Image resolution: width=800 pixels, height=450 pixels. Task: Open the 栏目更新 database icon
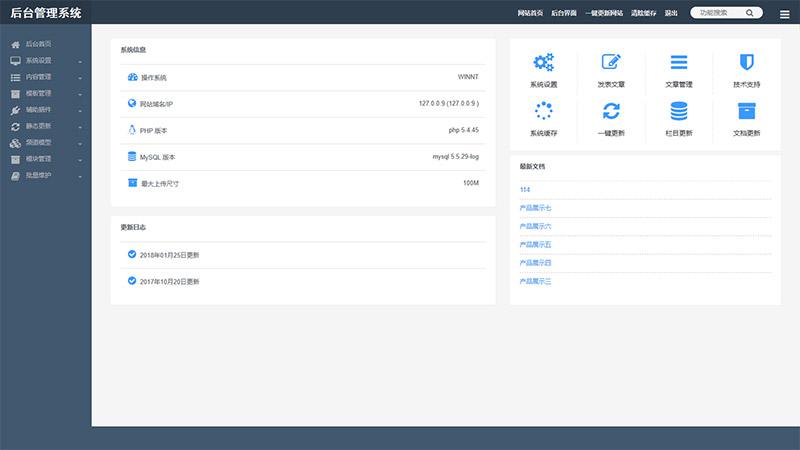pyautogui.click(x=678, y=111)
